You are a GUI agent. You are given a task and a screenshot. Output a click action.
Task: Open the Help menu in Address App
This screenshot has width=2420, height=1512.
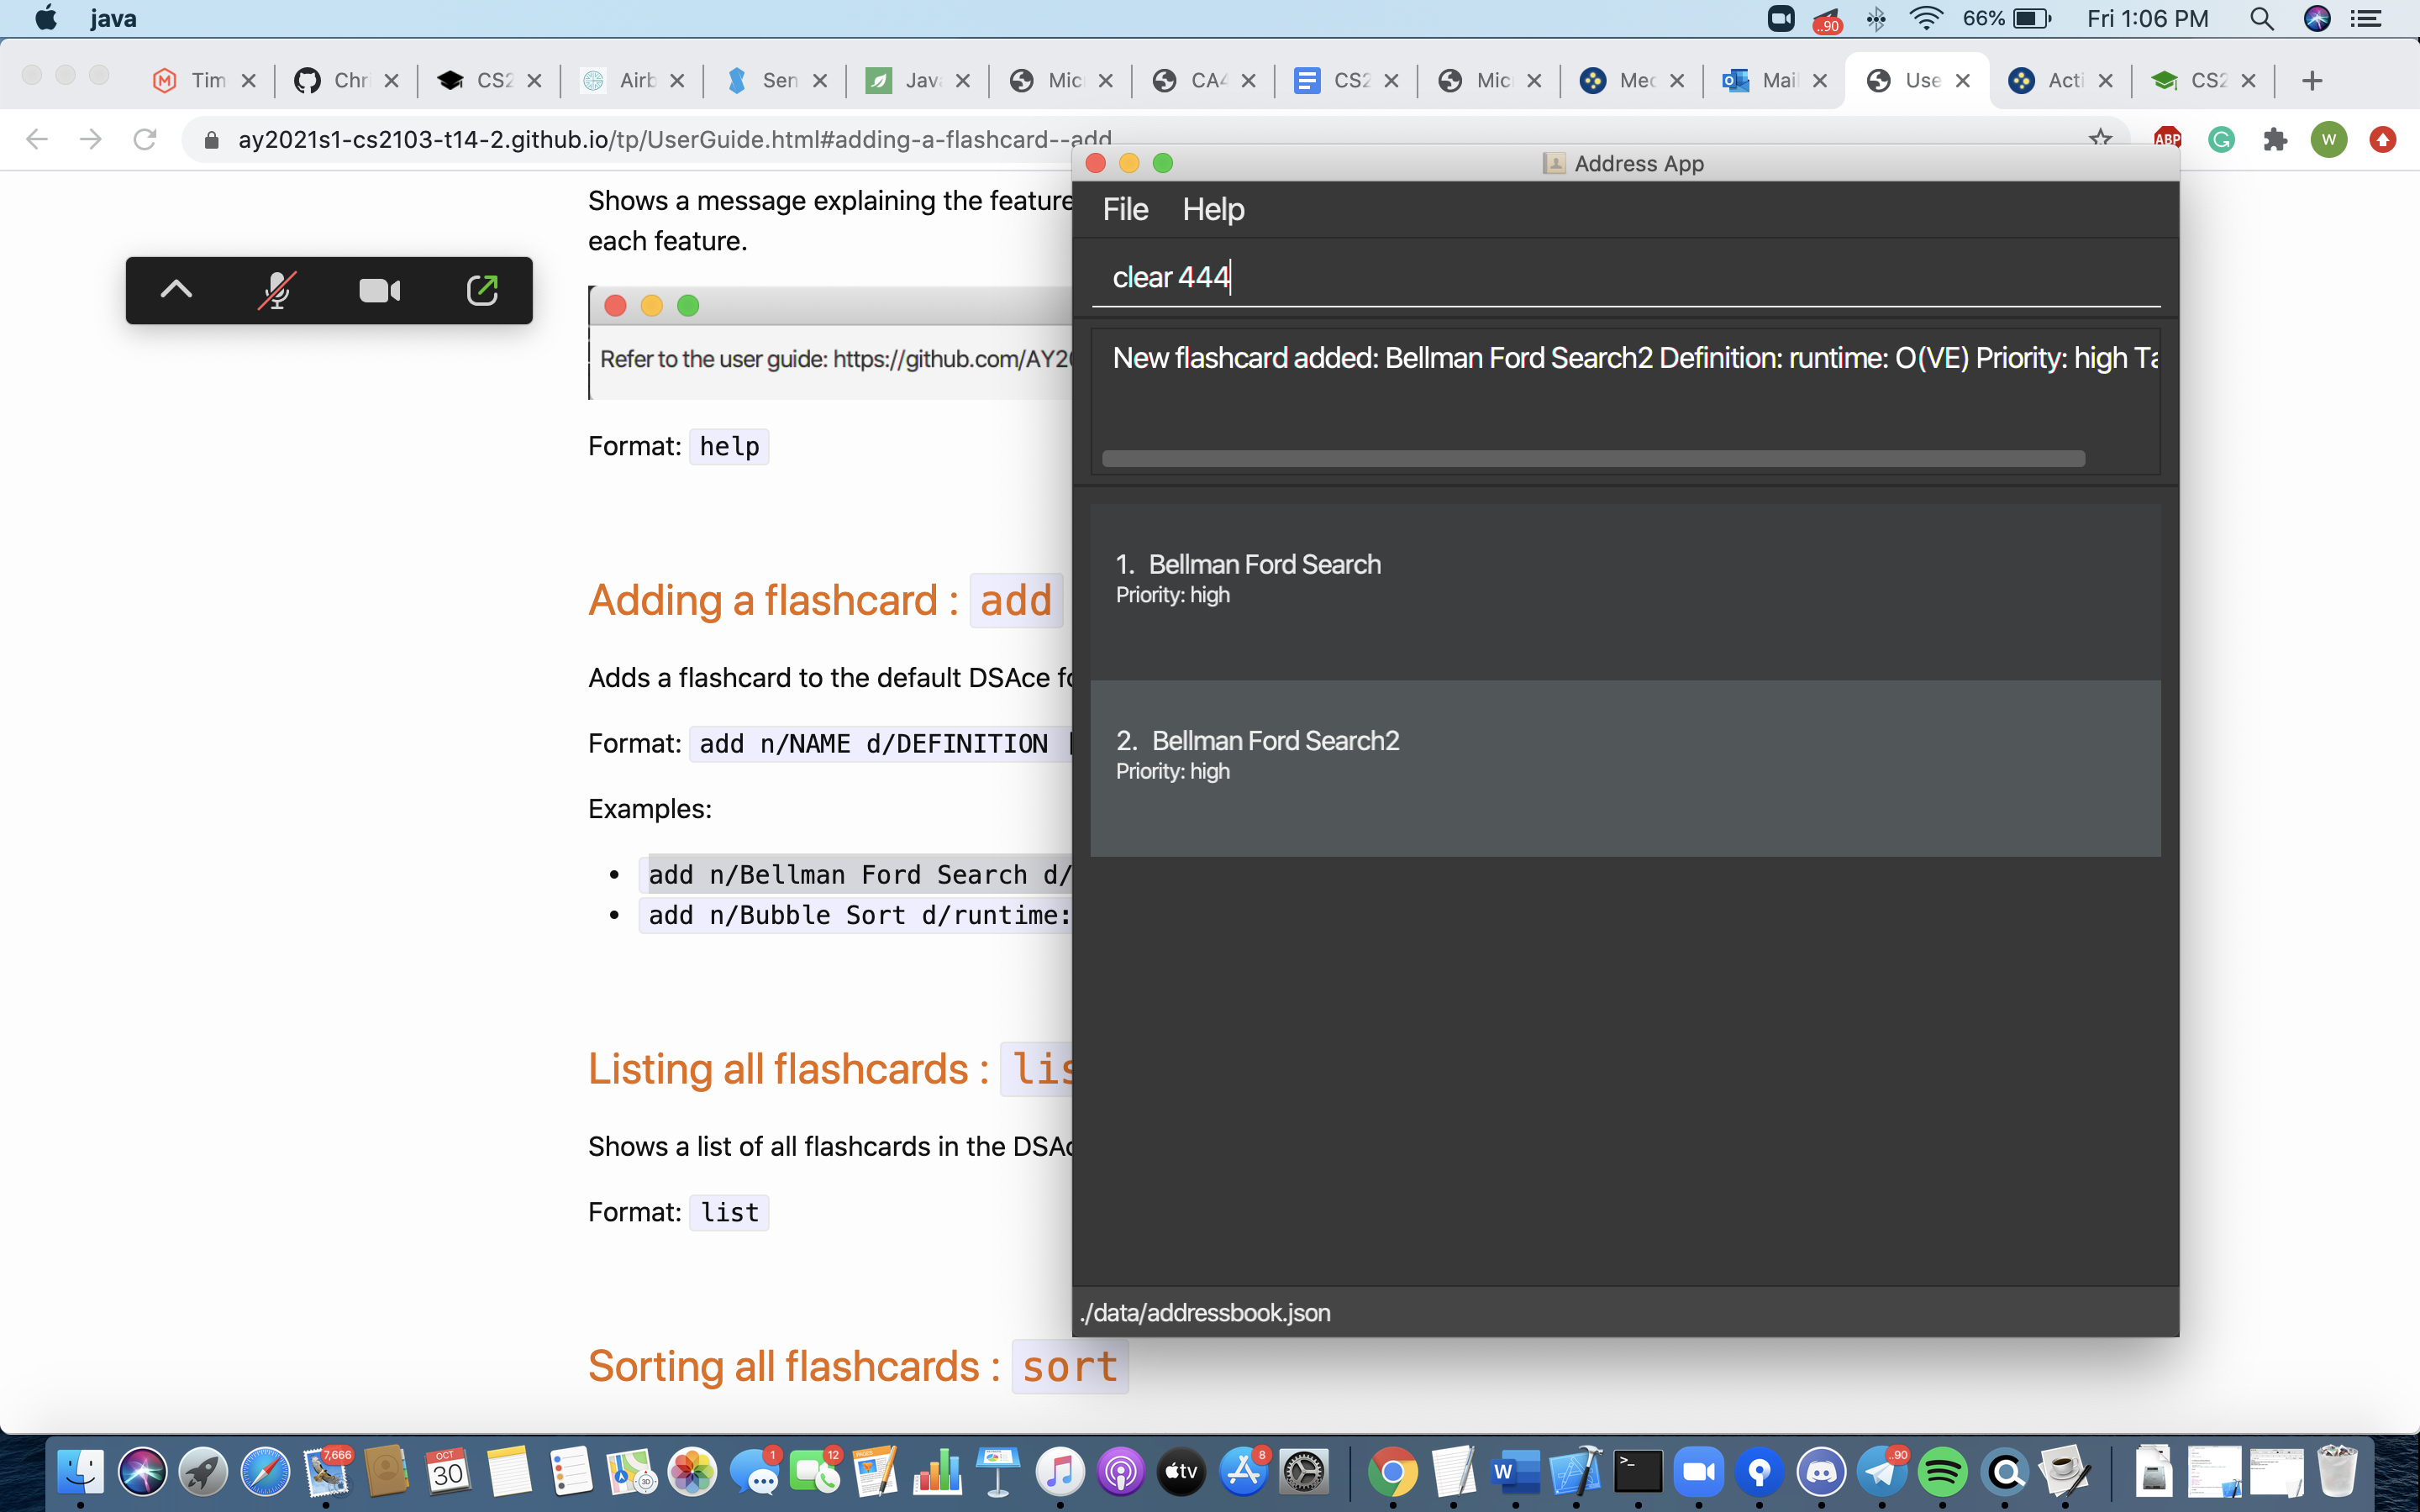click(x=1213, y=209)
